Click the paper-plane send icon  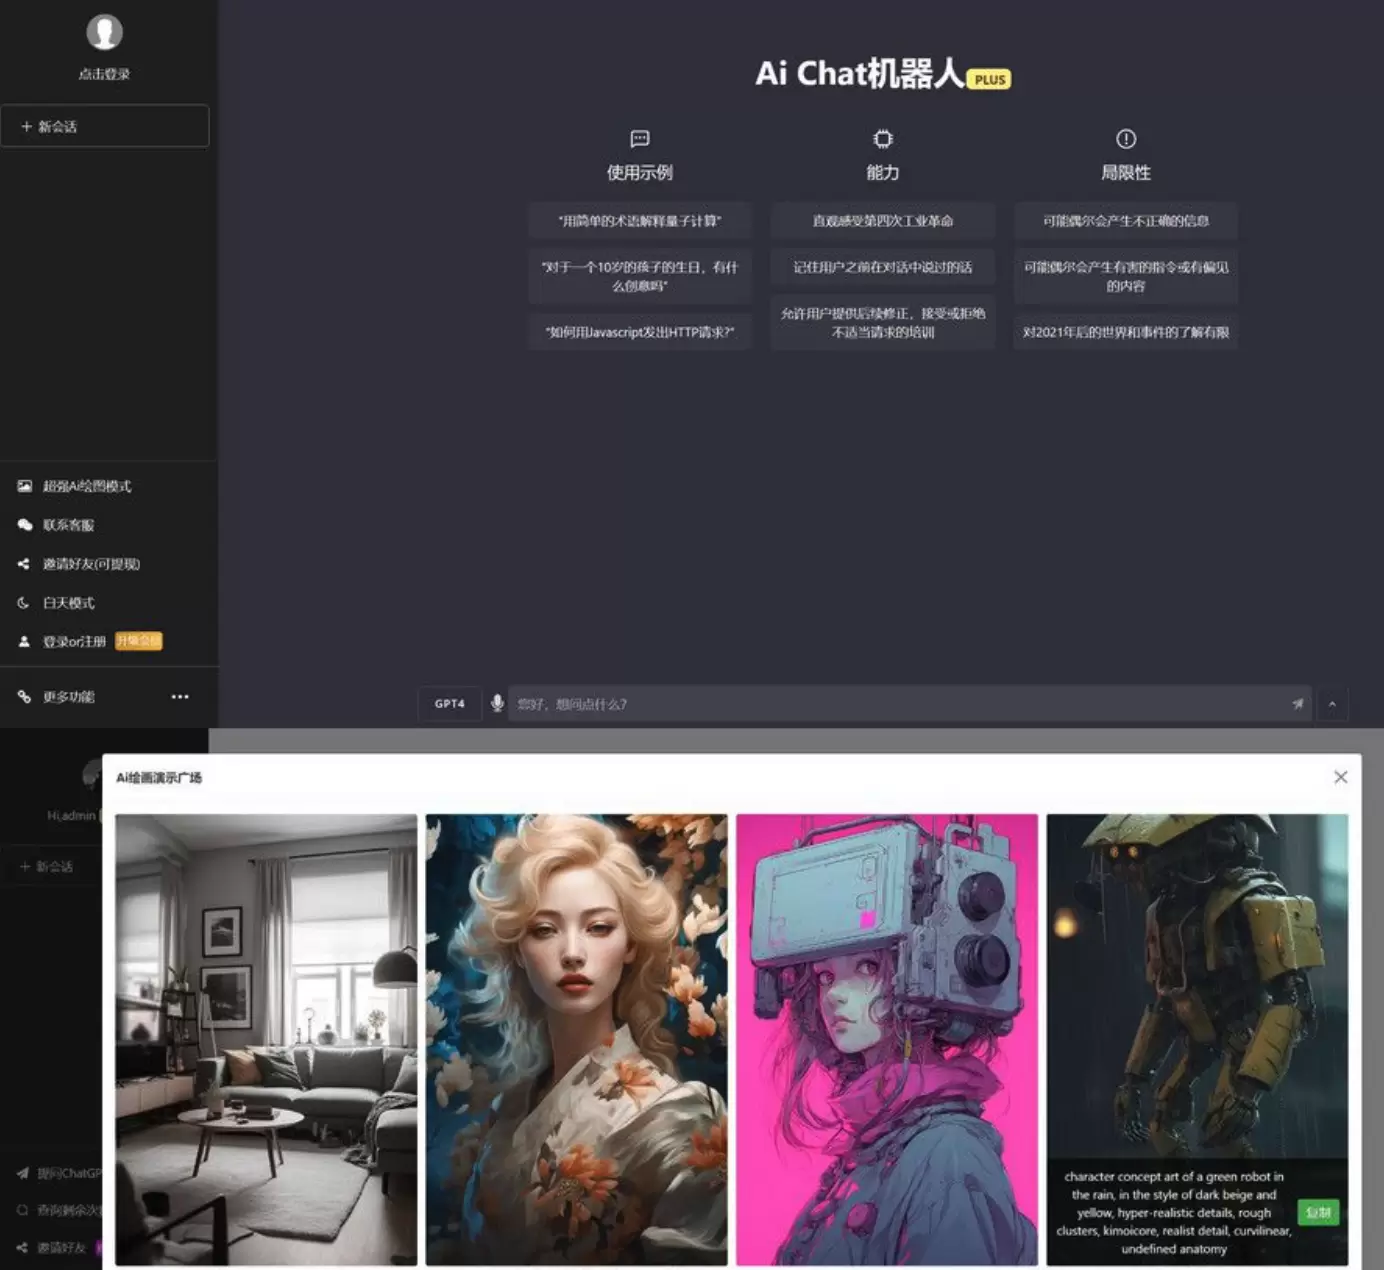click(1297, 704)
